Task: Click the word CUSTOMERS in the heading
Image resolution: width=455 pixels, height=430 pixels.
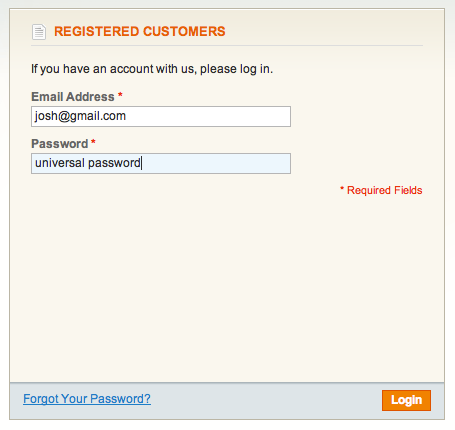Action: (184, 31)
